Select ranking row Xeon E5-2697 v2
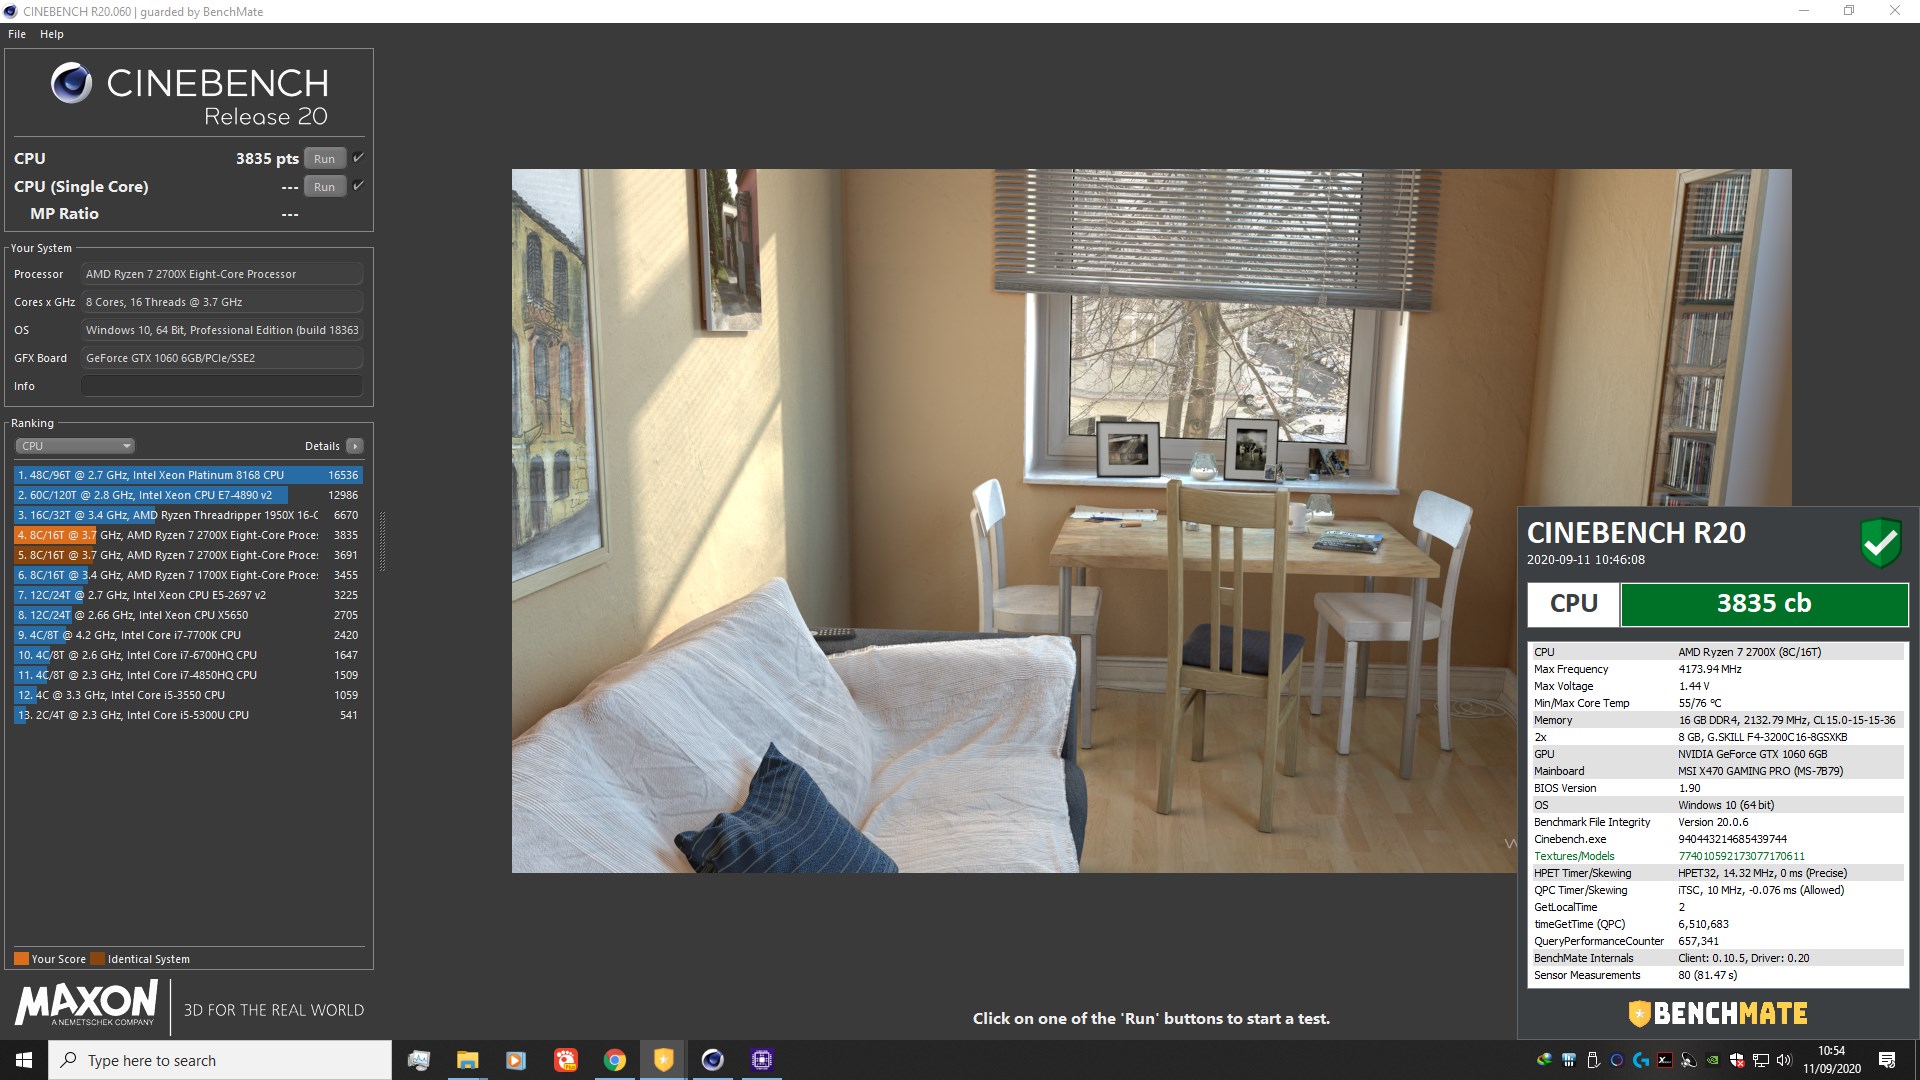The width and height of the screenshot is (1920, 1080). 188,595
